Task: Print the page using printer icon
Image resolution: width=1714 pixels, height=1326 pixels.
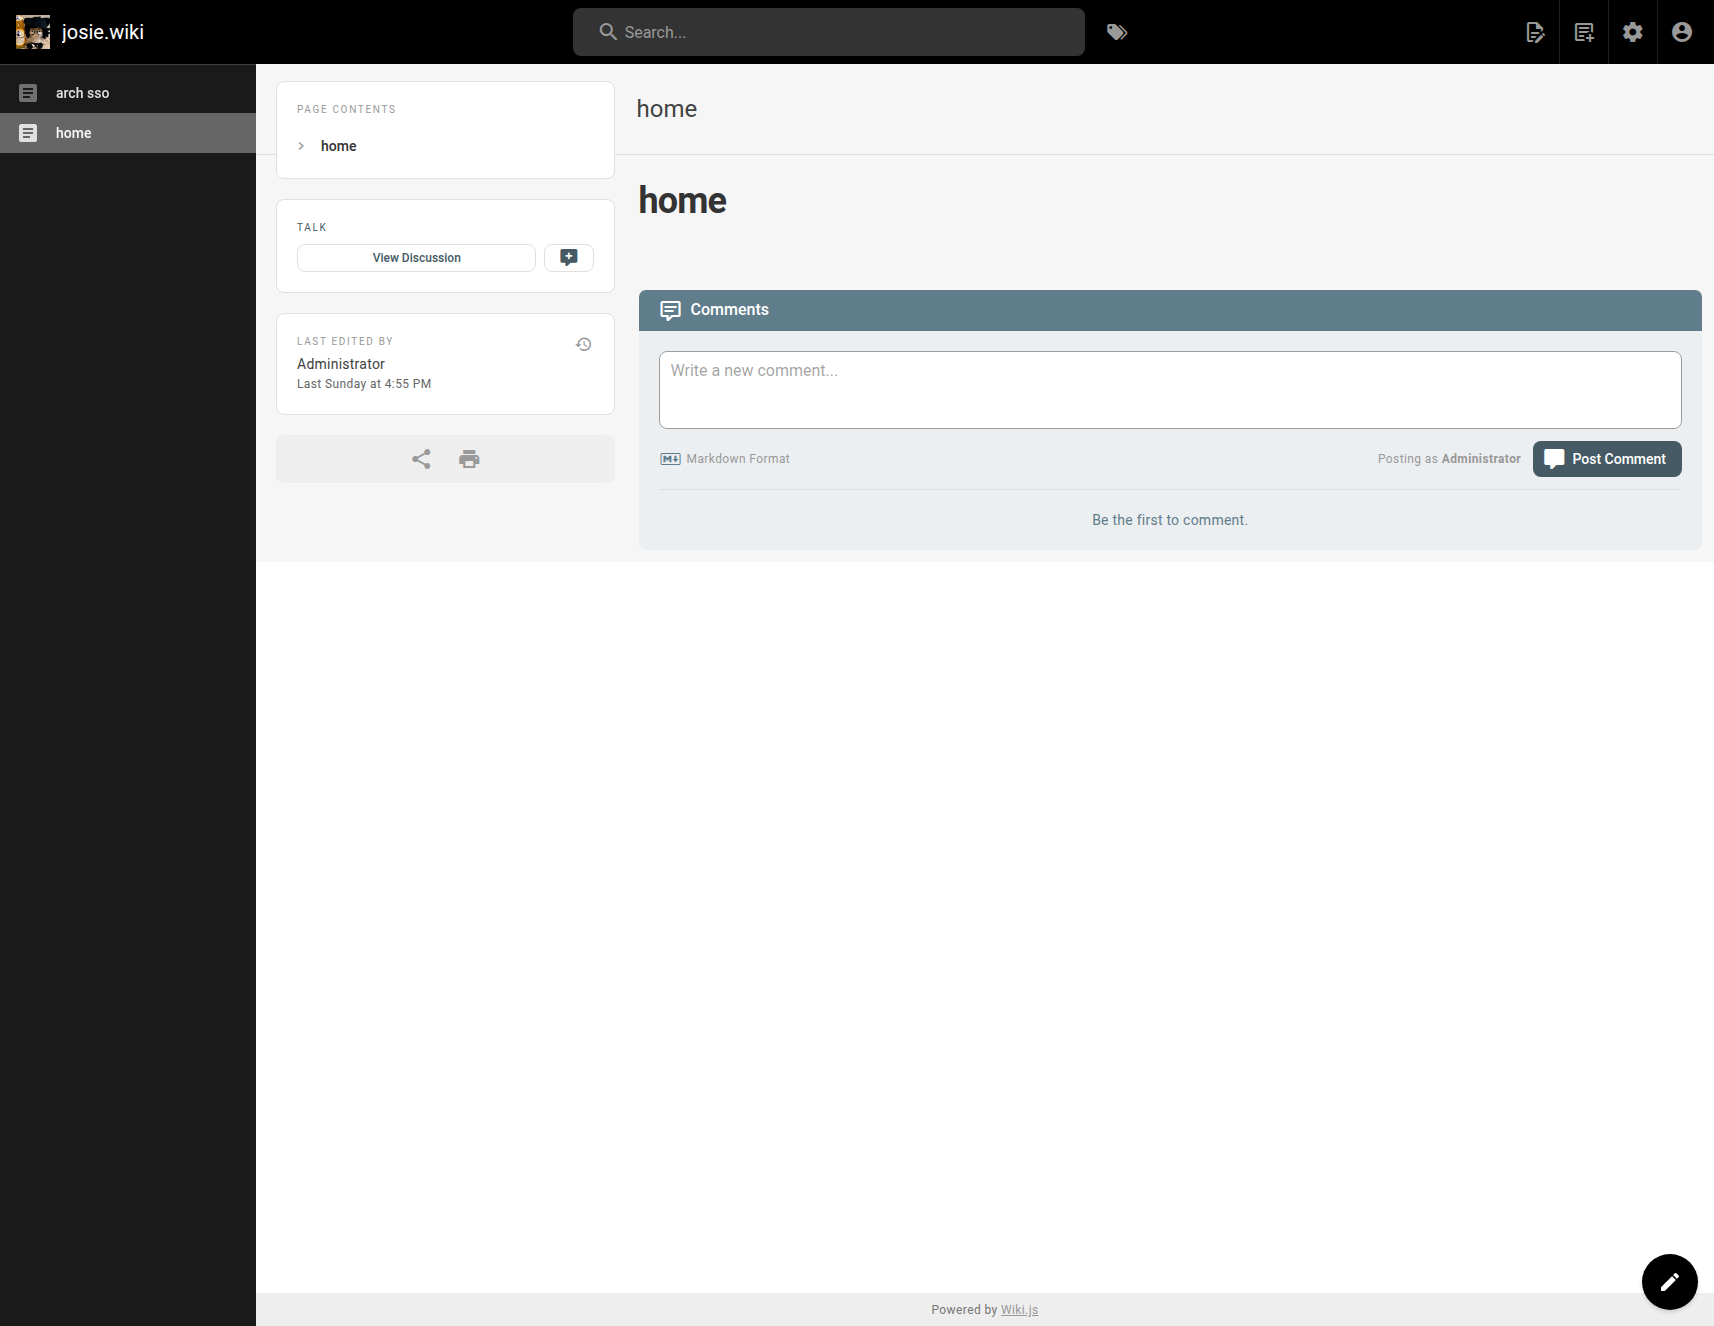Action: coord(469,459)
